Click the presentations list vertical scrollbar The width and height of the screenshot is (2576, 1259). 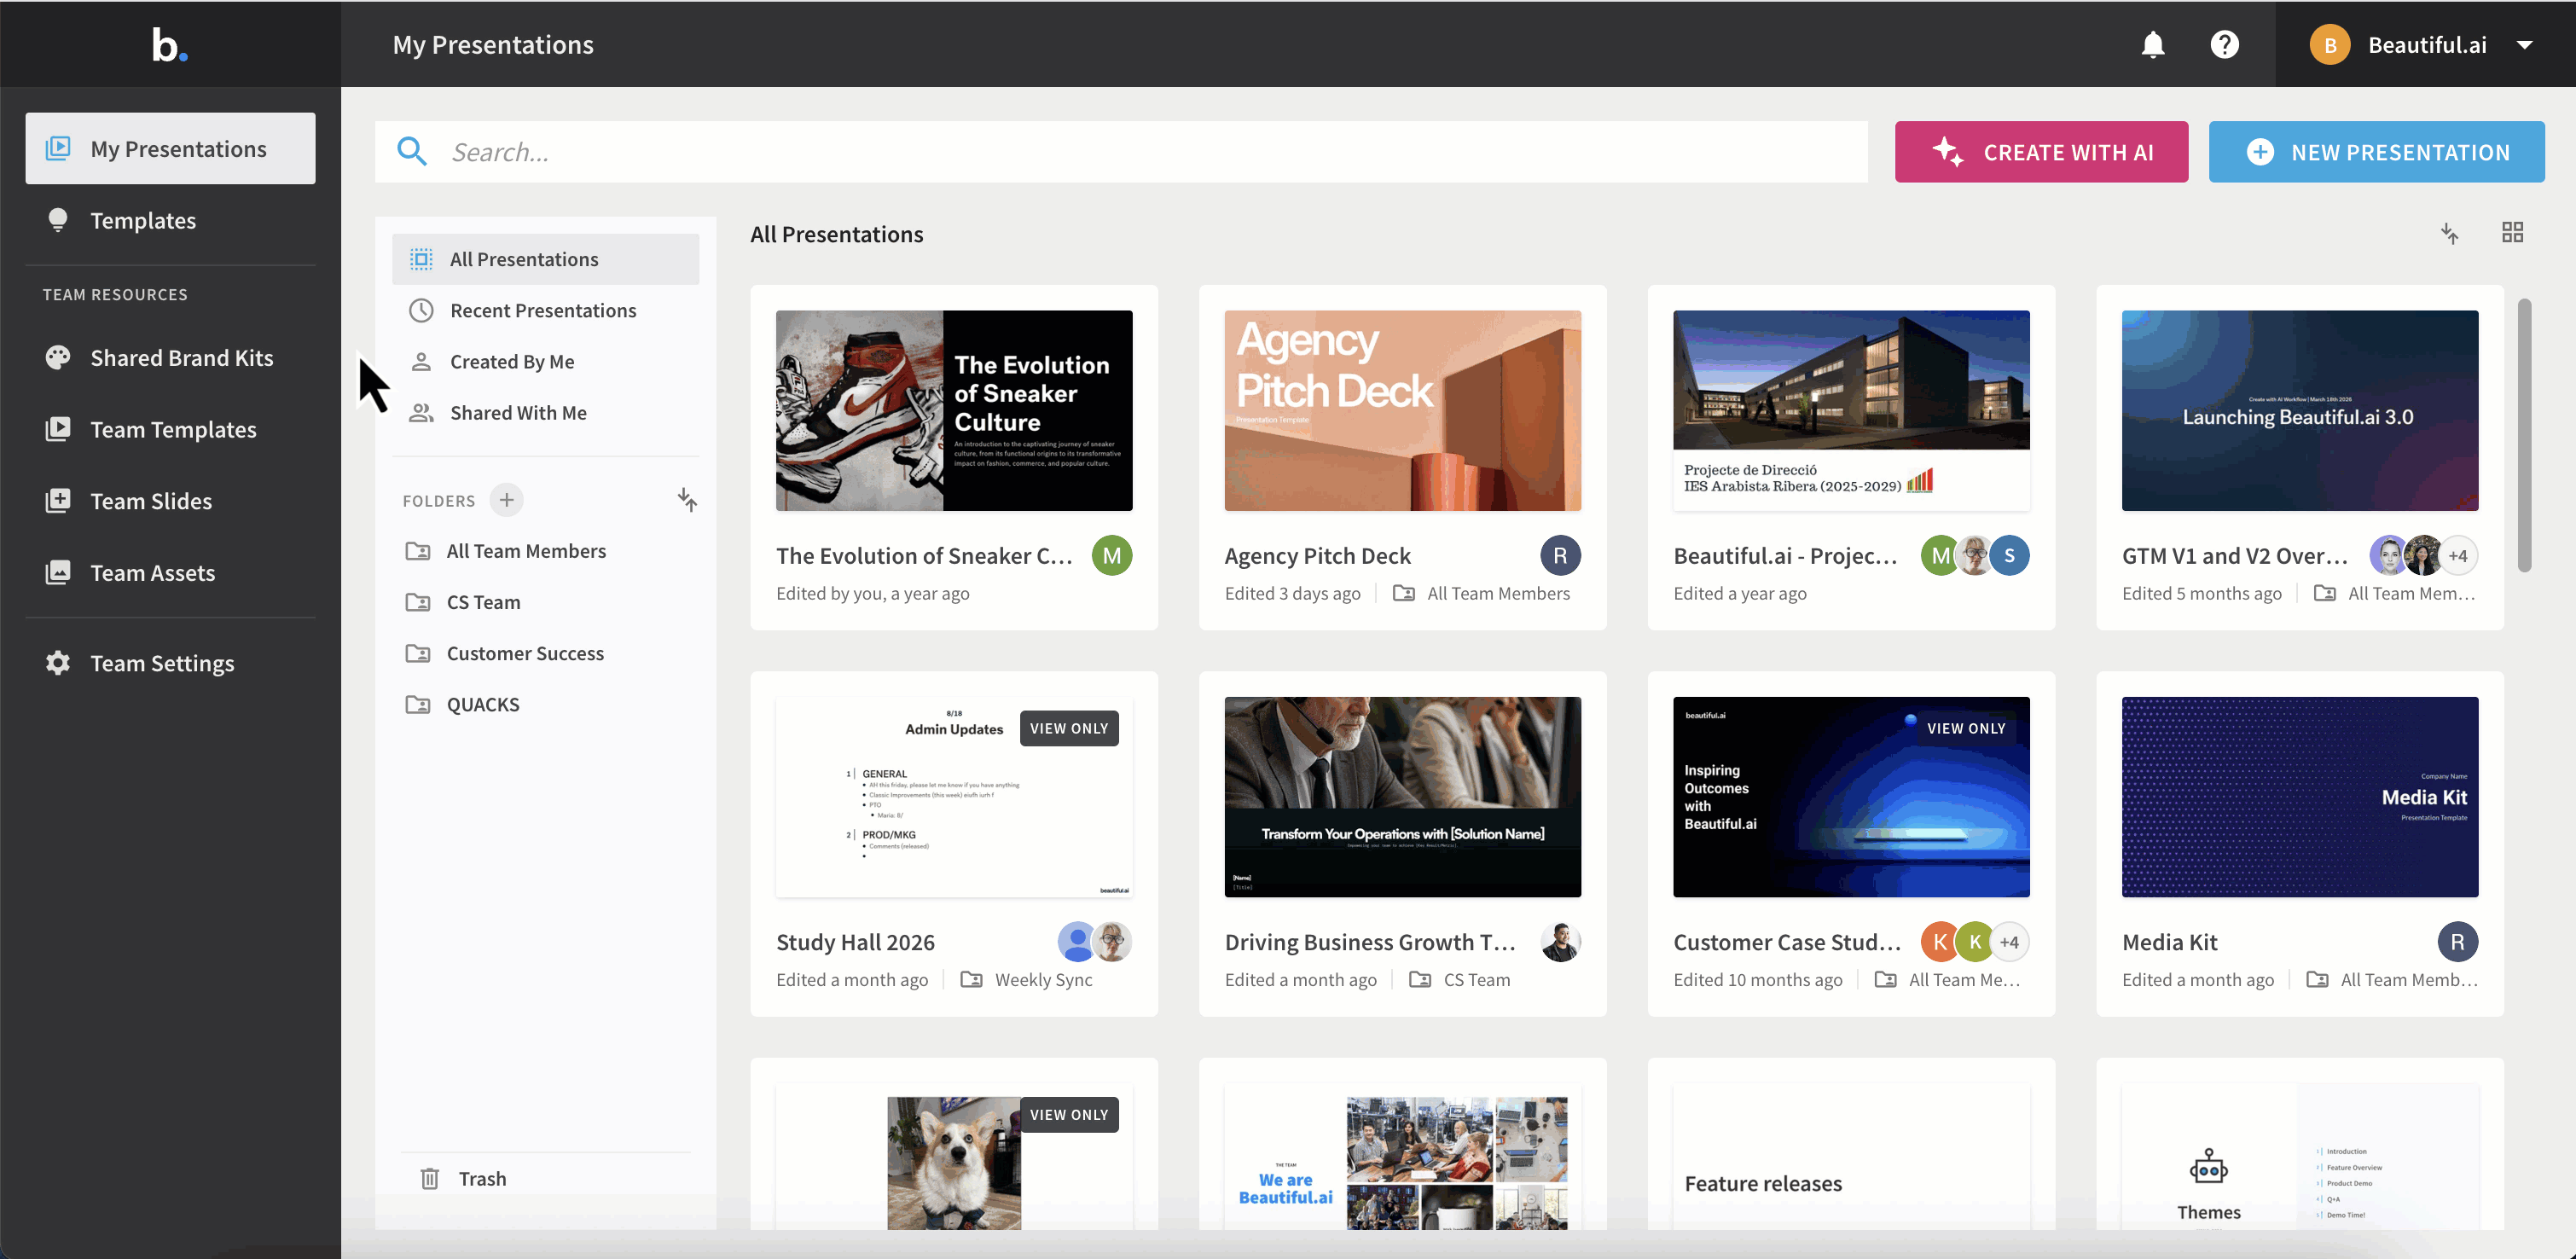(2525, 435)
